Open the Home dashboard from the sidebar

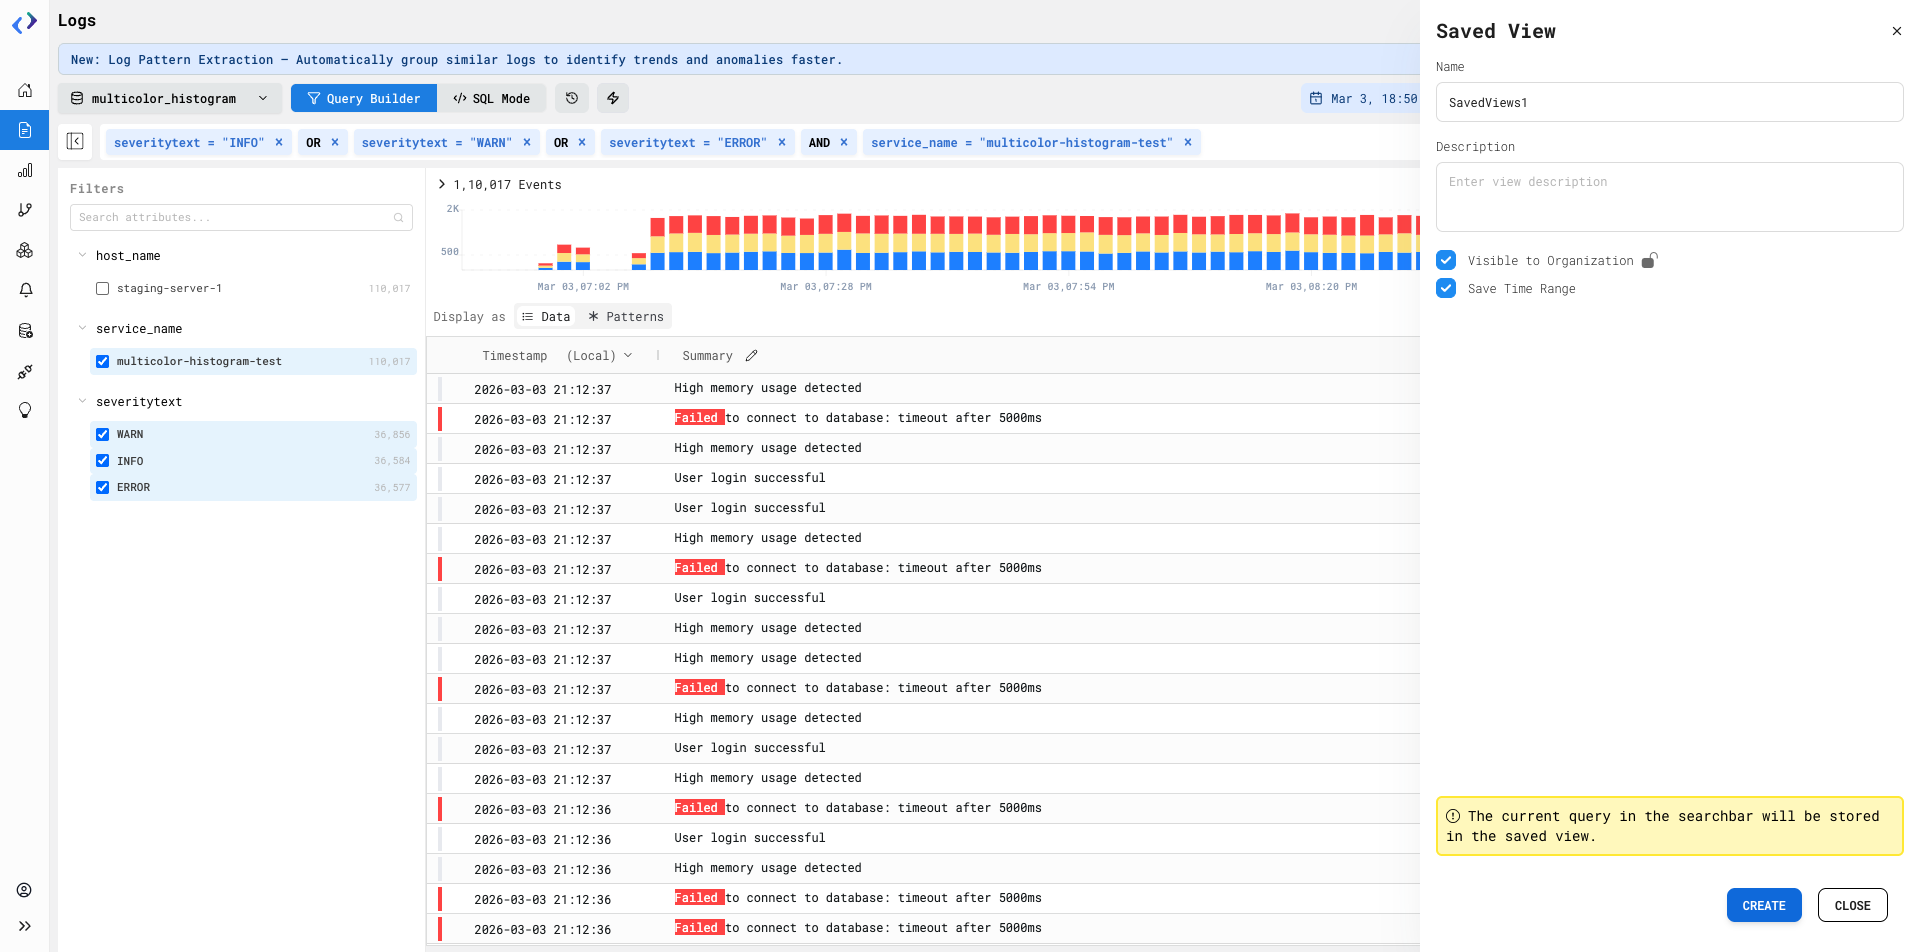[24, 90]
